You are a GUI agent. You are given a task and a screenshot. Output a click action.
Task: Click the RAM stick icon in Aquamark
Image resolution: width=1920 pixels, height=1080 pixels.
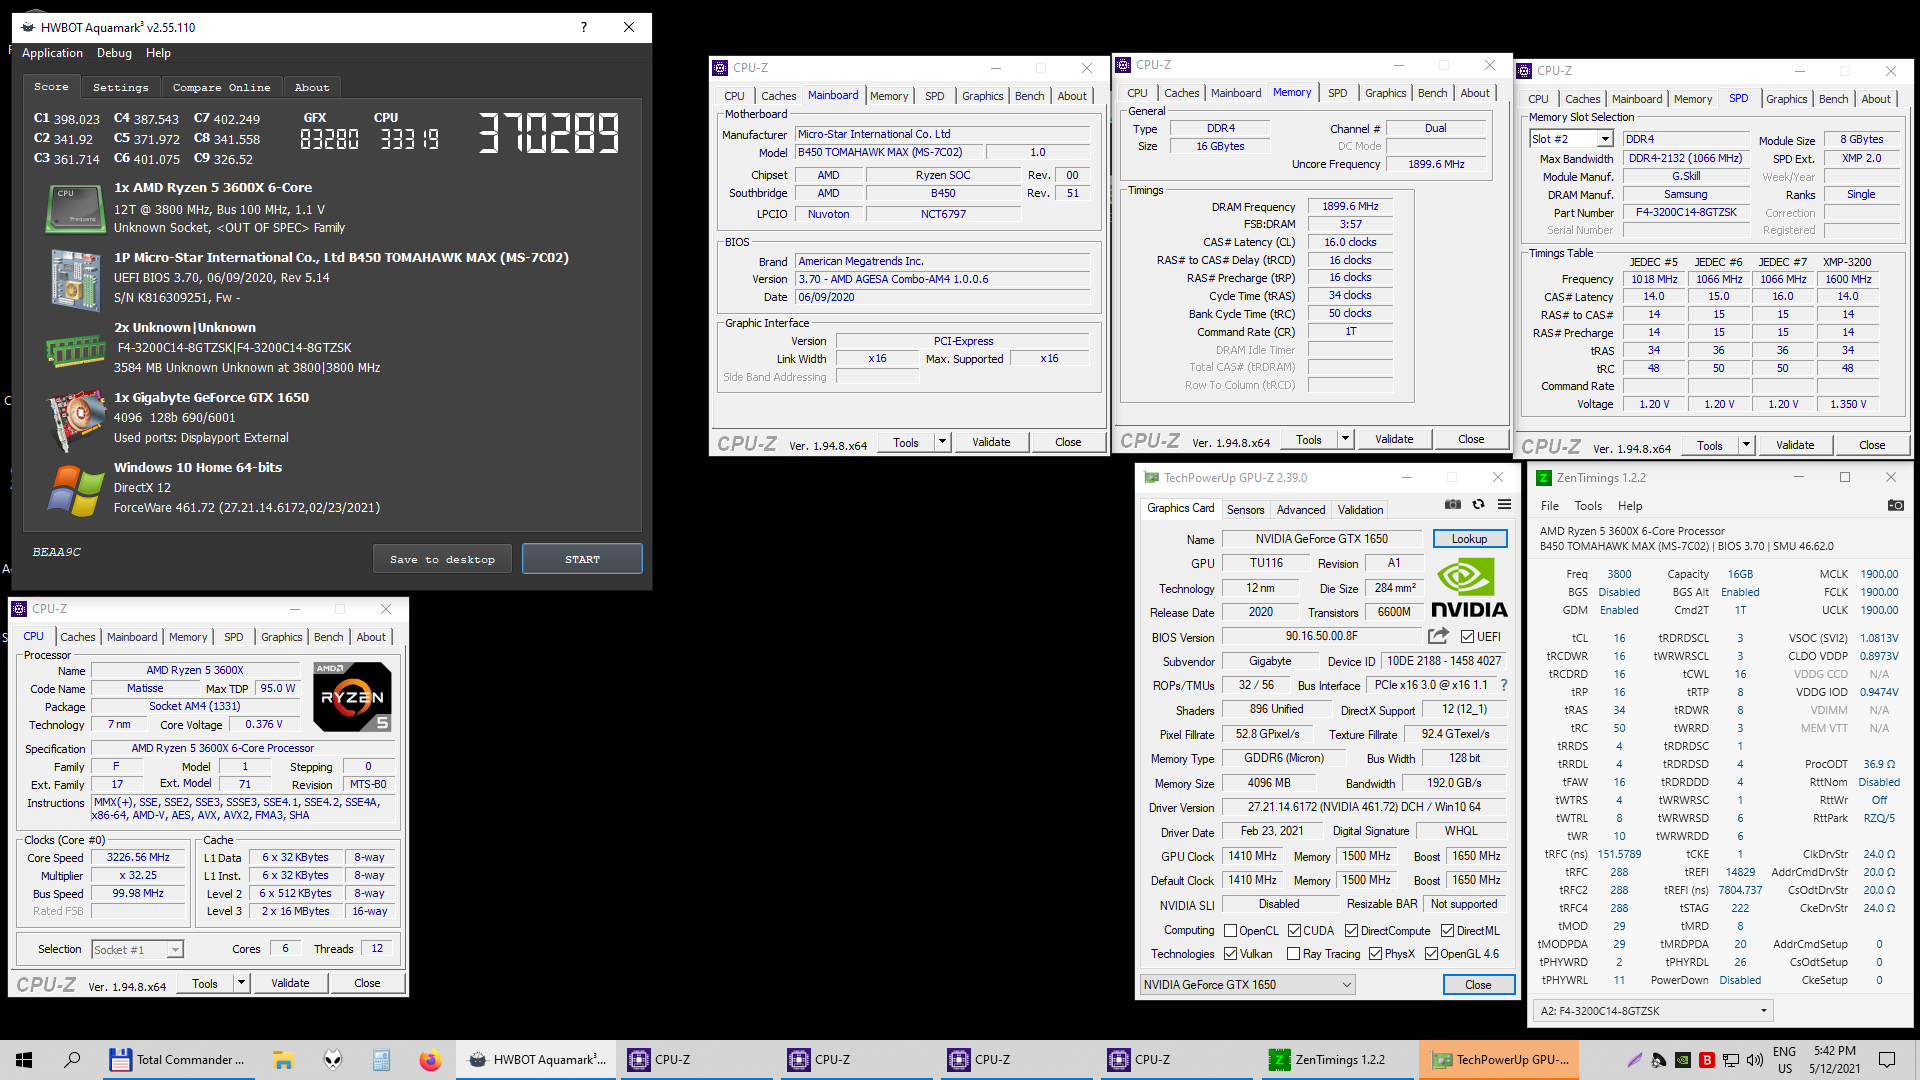coord(76,350)
